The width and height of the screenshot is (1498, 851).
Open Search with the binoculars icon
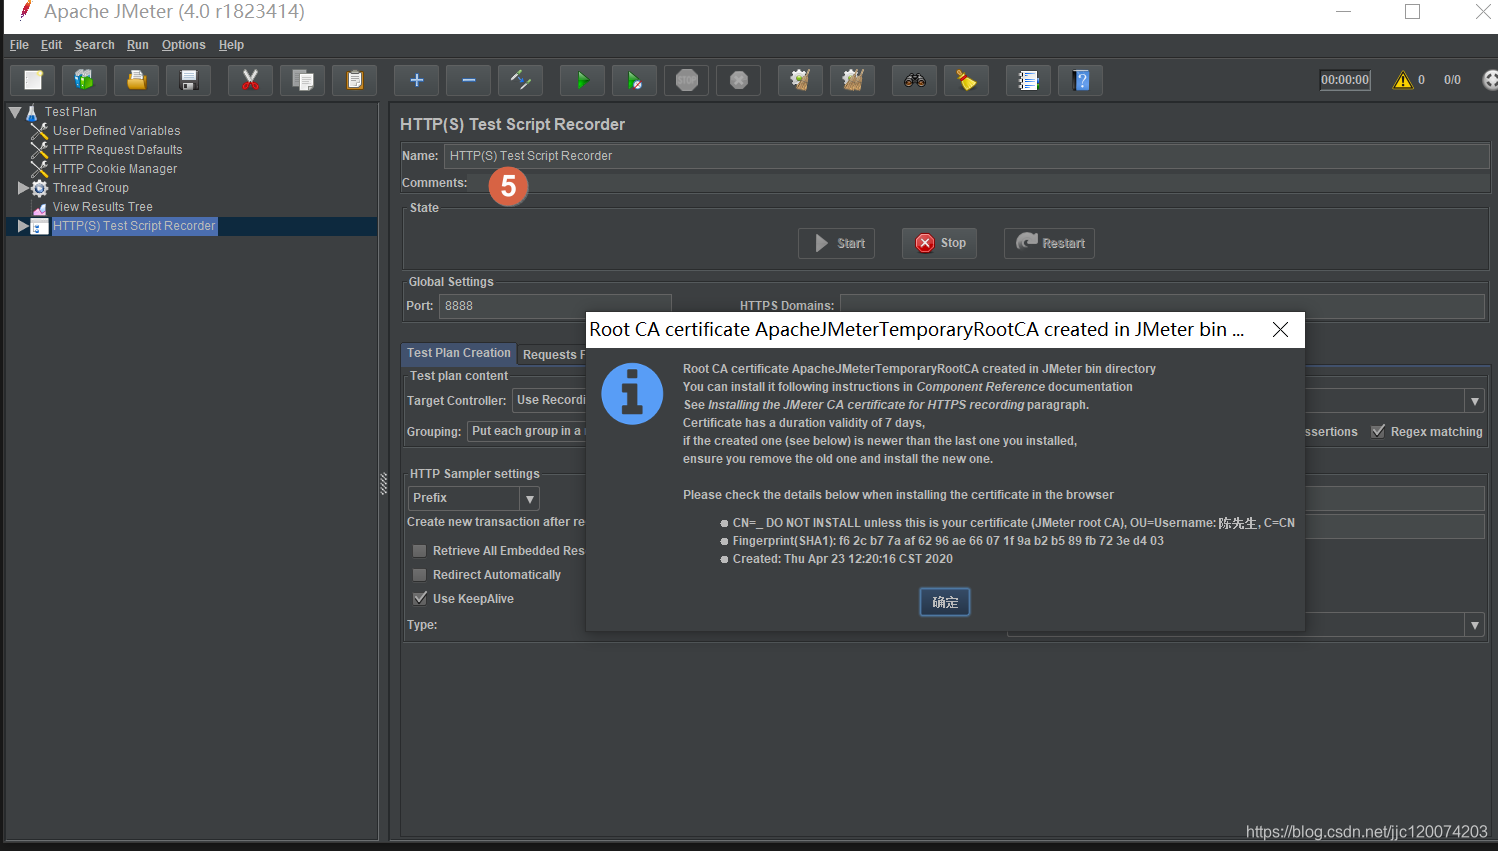pyautogui.click(x=914, y=80)
